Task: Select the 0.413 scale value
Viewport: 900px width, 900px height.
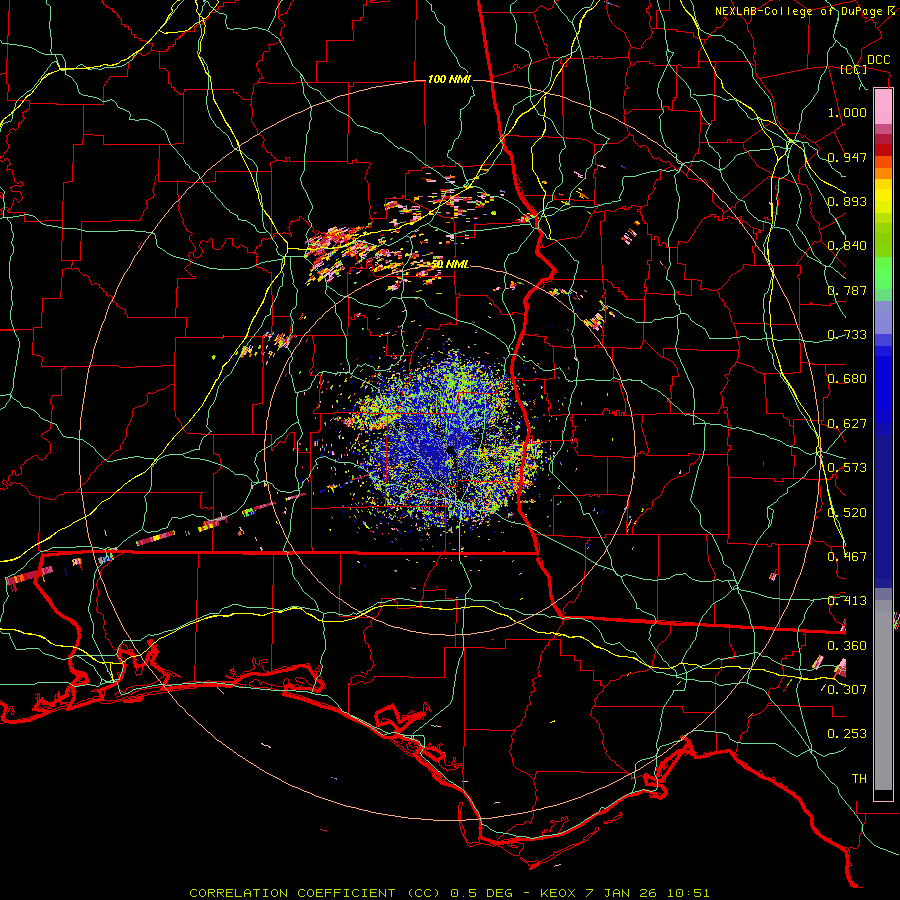Action: [847, 601]
